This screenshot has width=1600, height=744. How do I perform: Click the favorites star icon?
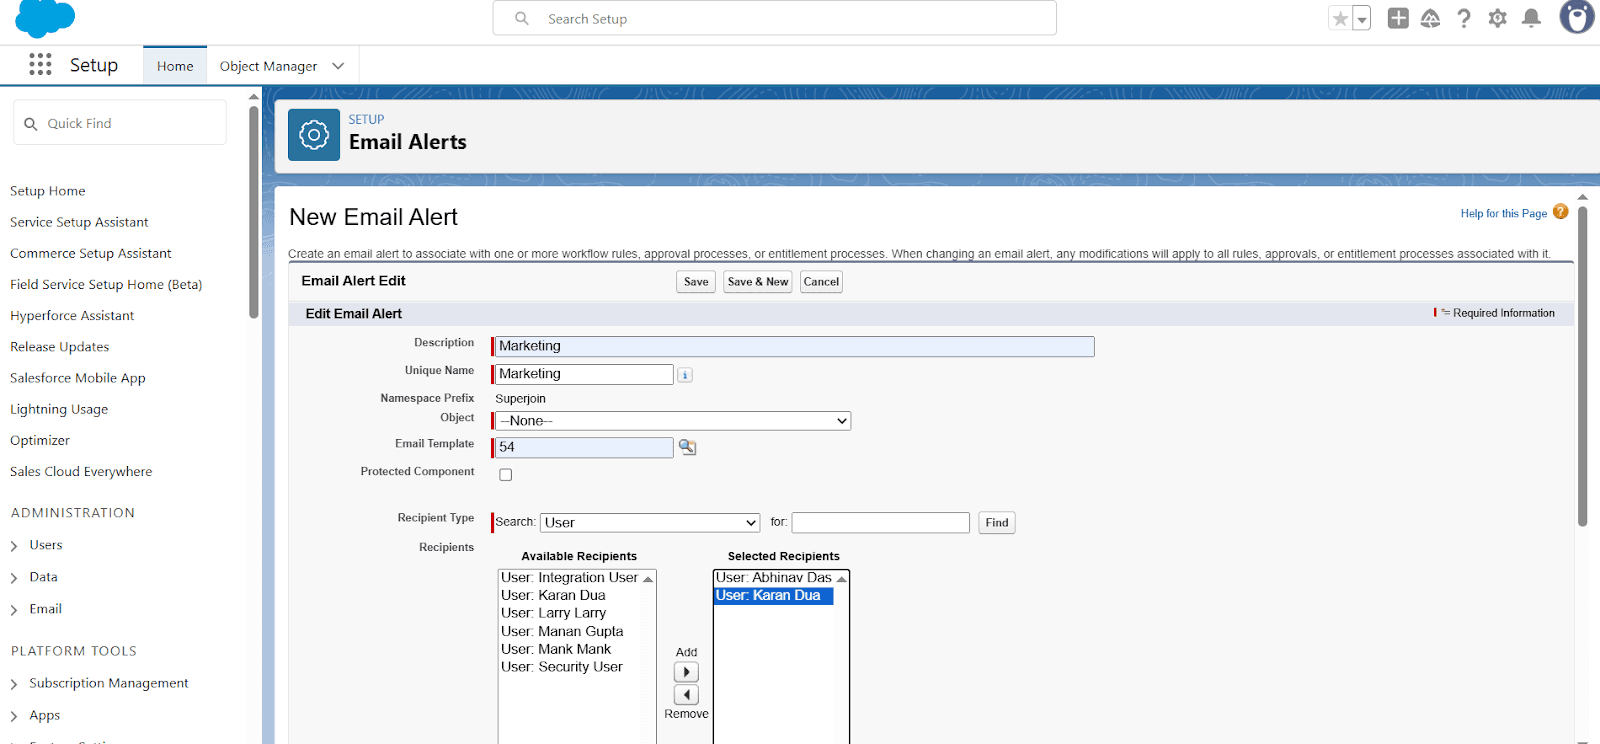click(1341, 19)
